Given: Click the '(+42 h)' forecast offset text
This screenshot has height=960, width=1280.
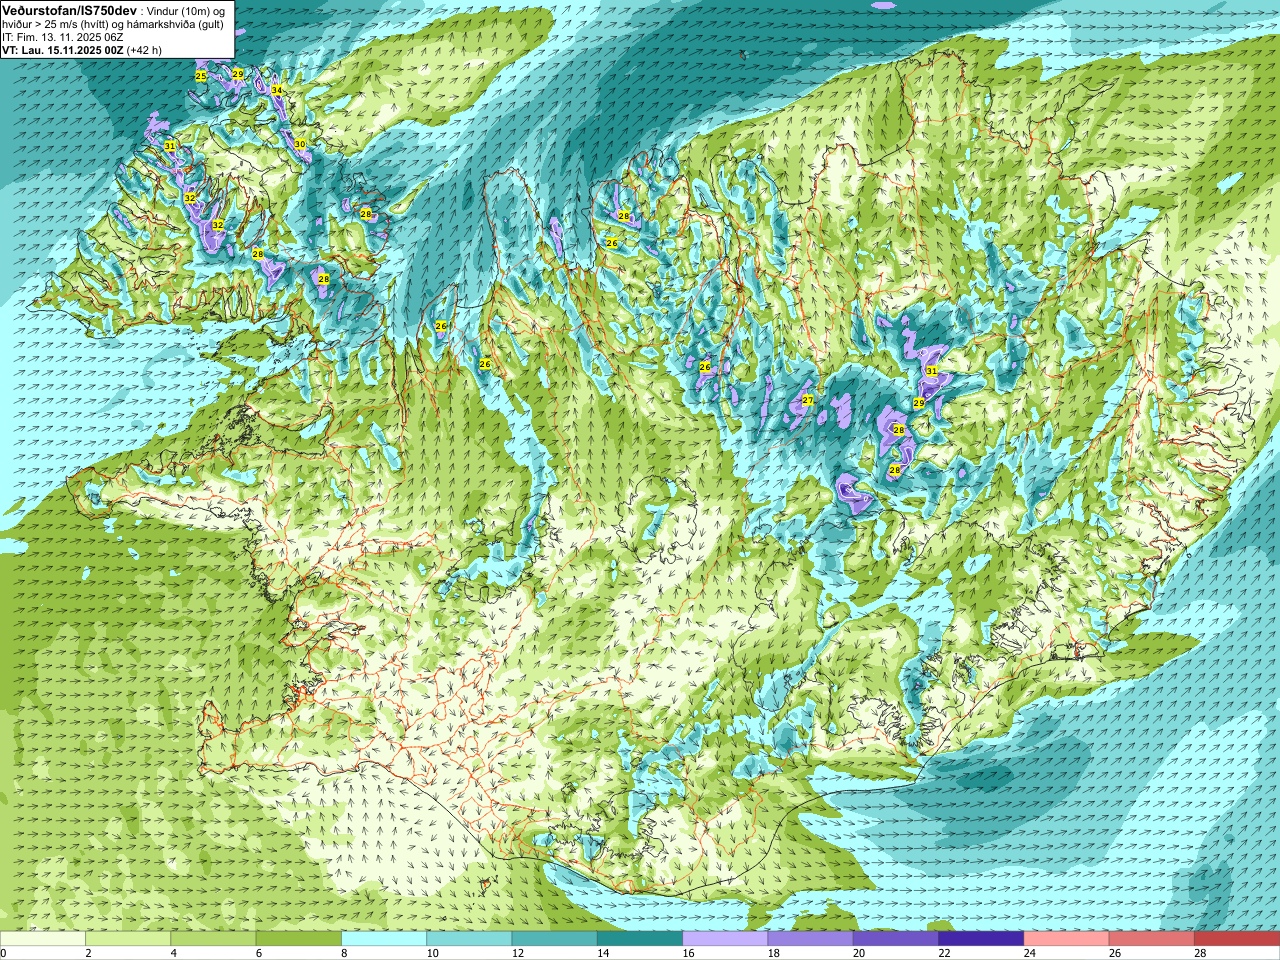Looking at the screenshot, I should 144,49.
